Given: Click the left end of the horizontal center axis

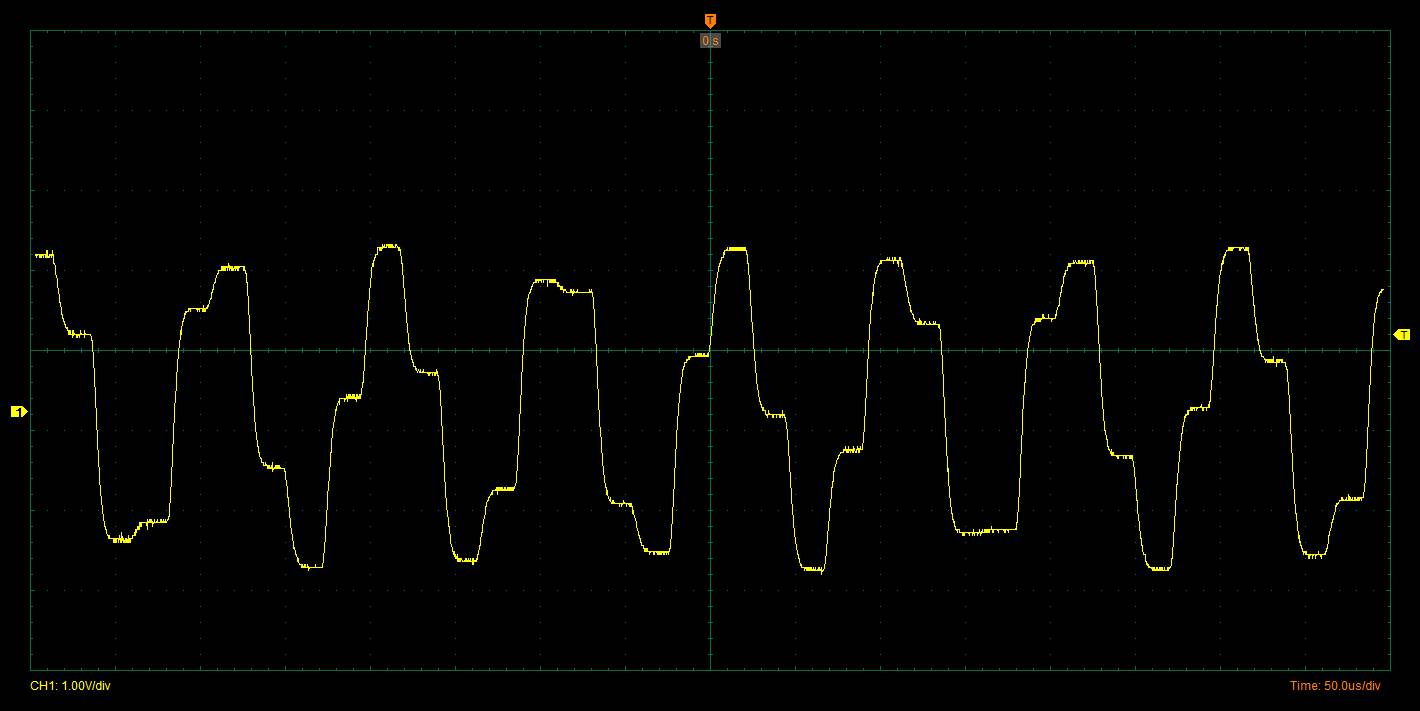Looking at the screenshot, I should click(x=31, y=350).
